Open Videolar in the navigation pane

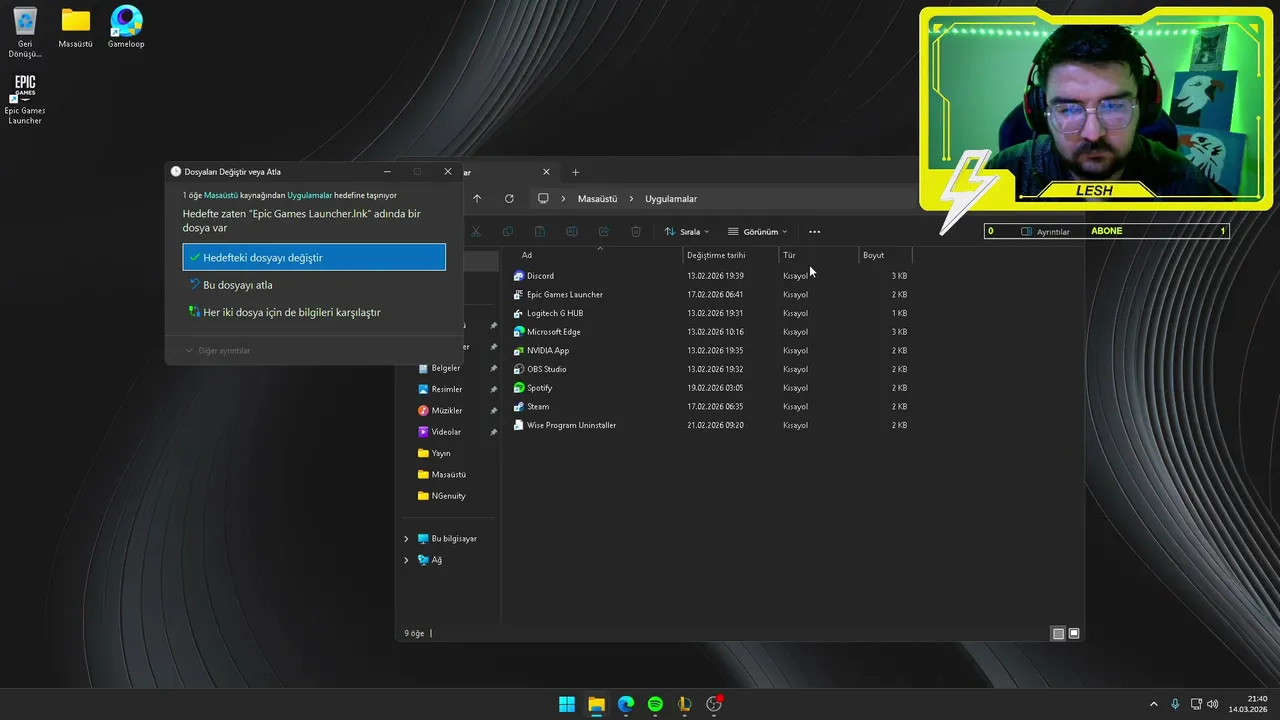446,432
